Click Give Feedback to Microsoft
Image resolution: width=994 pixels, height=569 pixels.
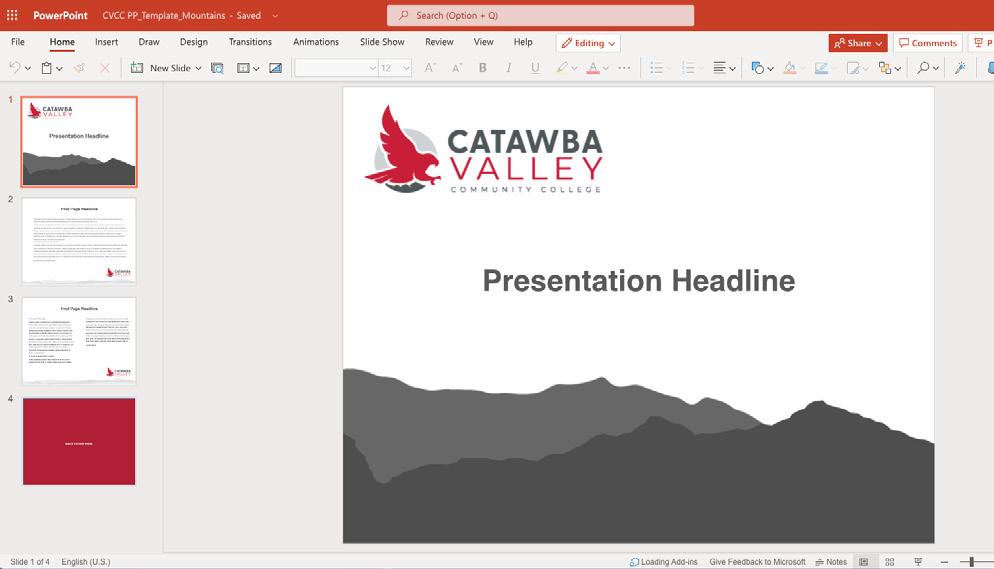[x=757, y=562]
